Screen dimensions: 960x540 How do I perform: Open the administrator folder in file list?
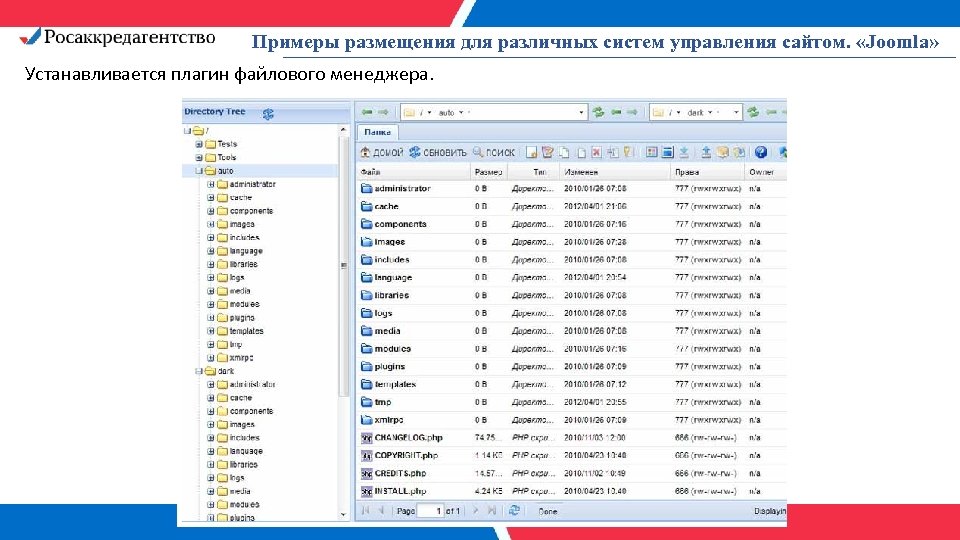pos(402,189)
